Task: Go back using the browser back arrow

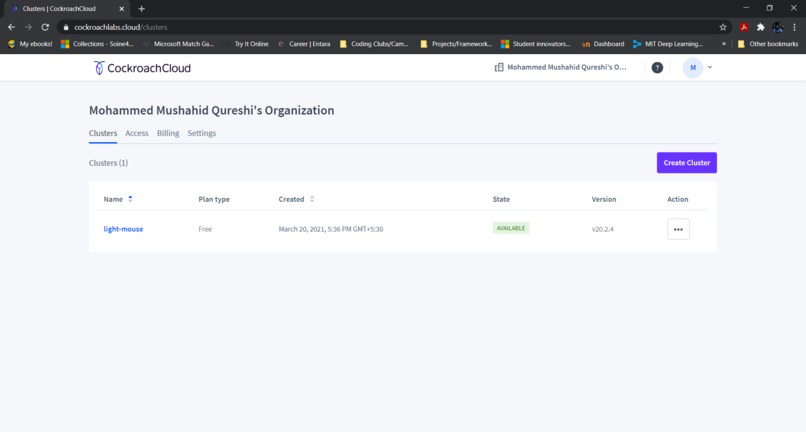Action: tap(11, 27)
